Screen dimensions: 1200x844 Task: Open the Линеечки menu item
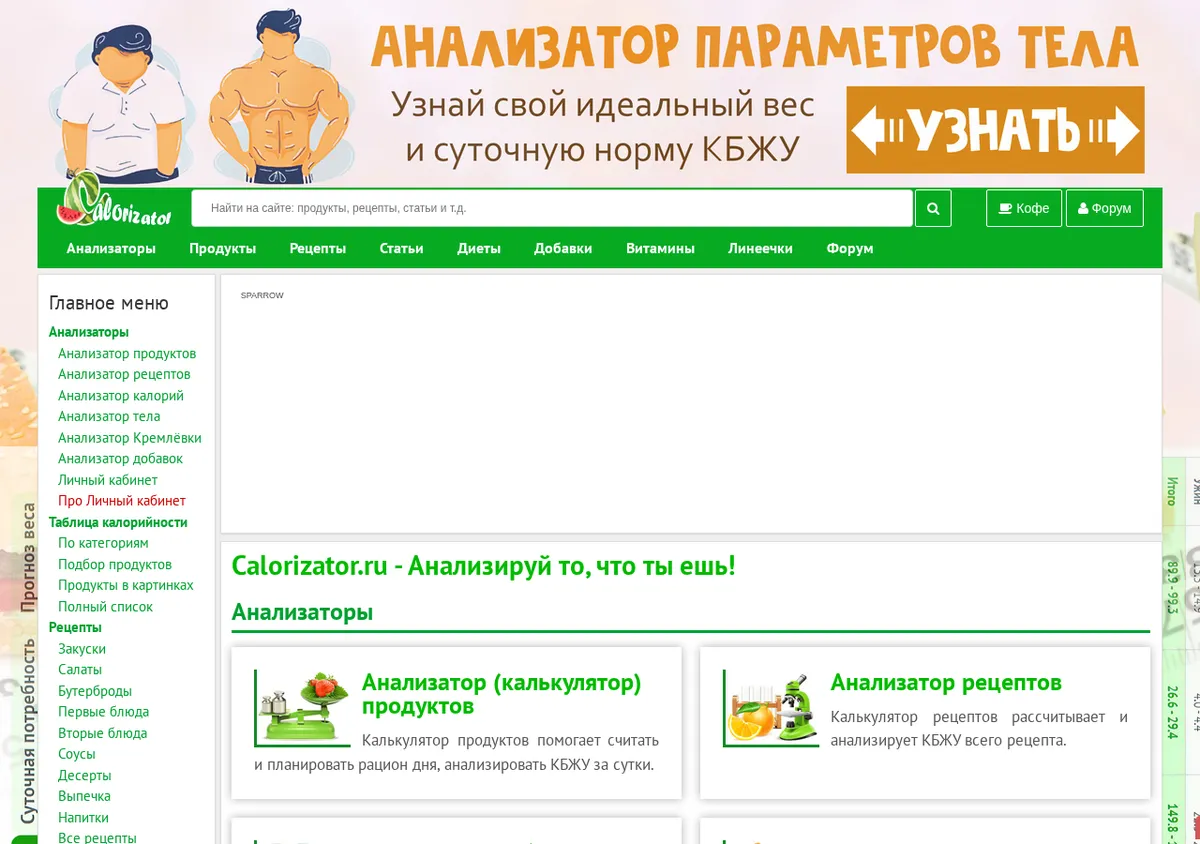point(760,248)
